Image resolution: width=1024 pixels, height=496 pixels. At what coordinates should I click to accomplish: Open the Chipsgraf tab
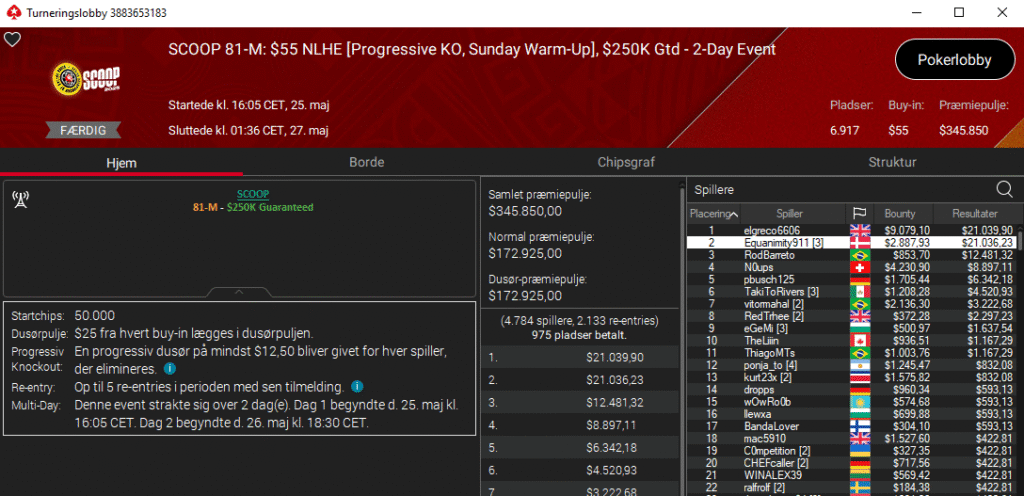(x=626, y=163)
